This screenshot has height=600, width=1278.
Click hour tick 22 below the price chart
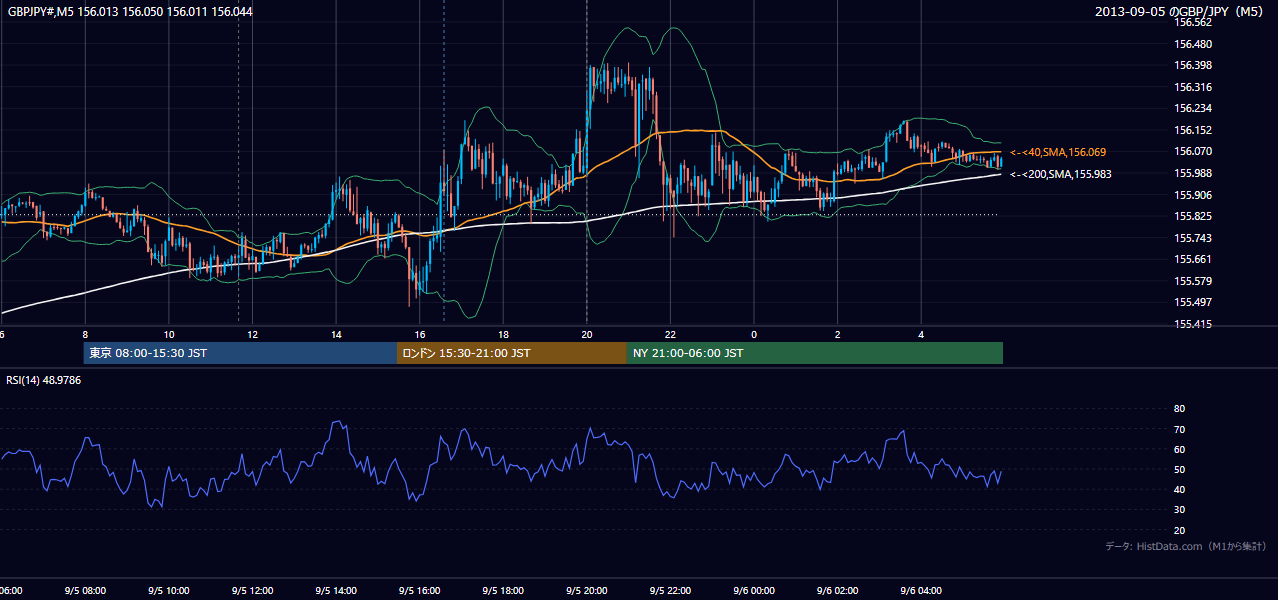click(670, 334)
